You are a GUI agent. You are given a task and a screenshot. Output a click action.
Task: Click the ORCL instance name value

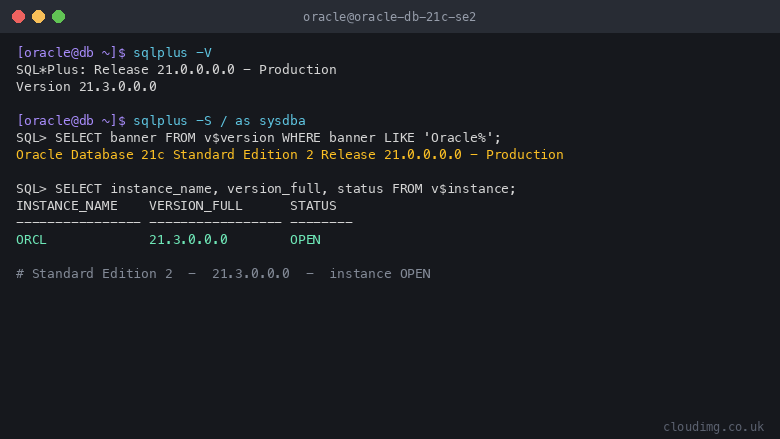coord(31,240)
